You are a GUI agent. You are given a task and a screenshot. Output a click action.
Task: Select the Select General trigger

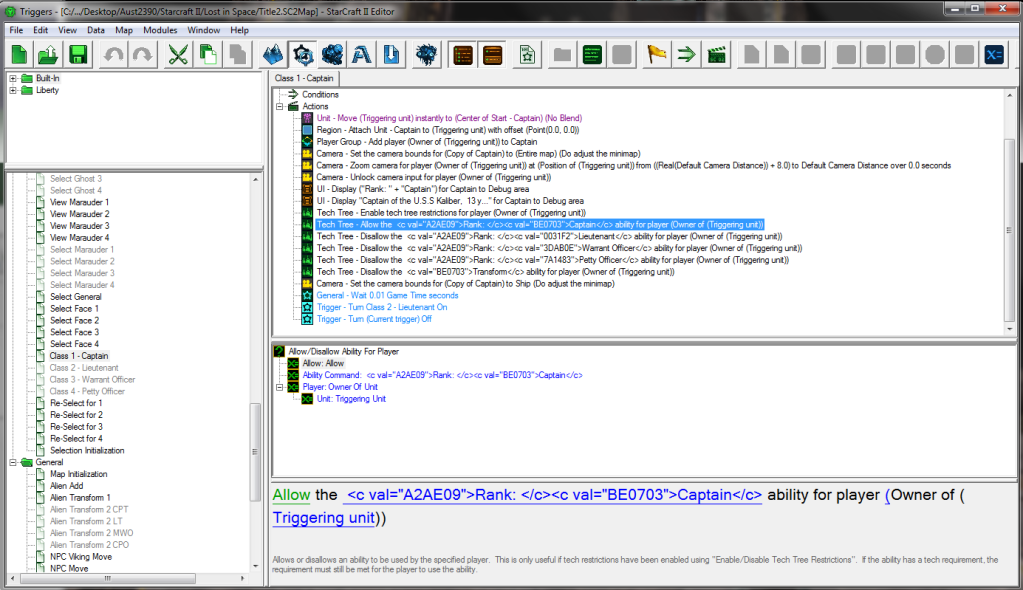76,297
